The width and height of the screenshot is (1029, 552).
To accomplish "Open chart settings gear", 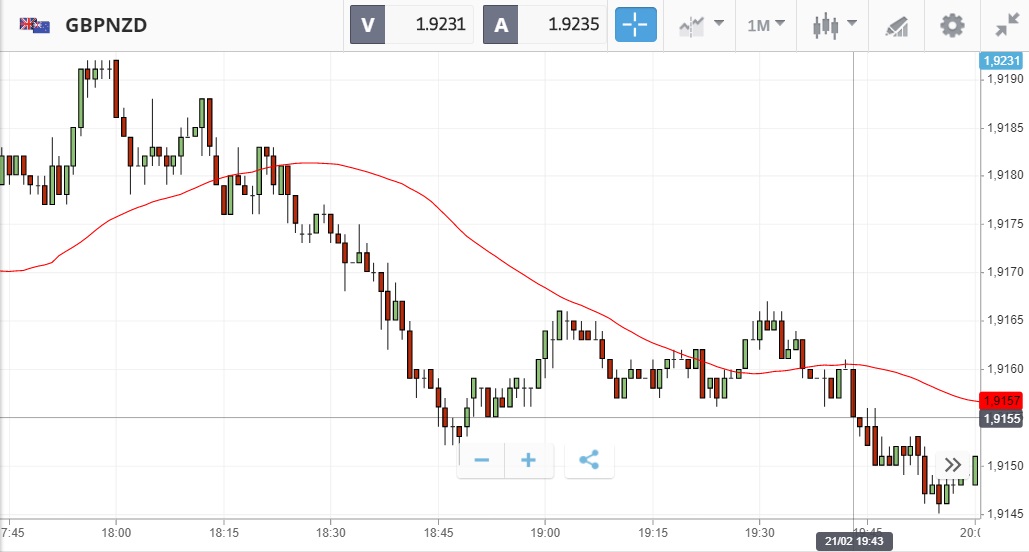I will [952, 25].
